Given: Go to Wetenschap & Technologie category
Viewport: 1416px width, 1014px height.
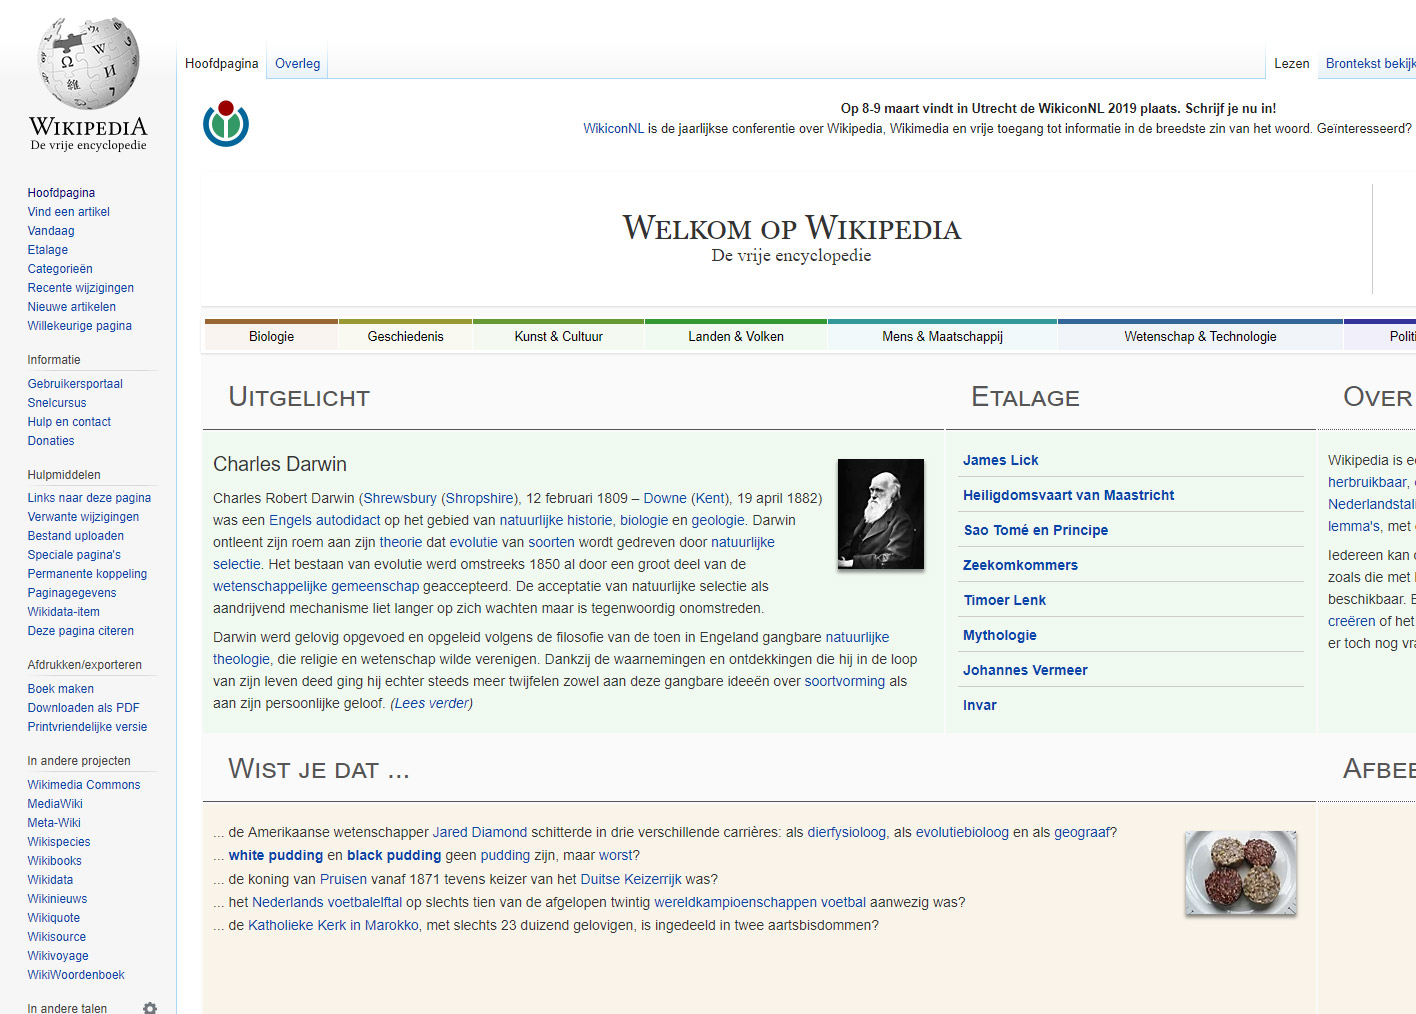Looking at the screenshot, I should 1200,337.
